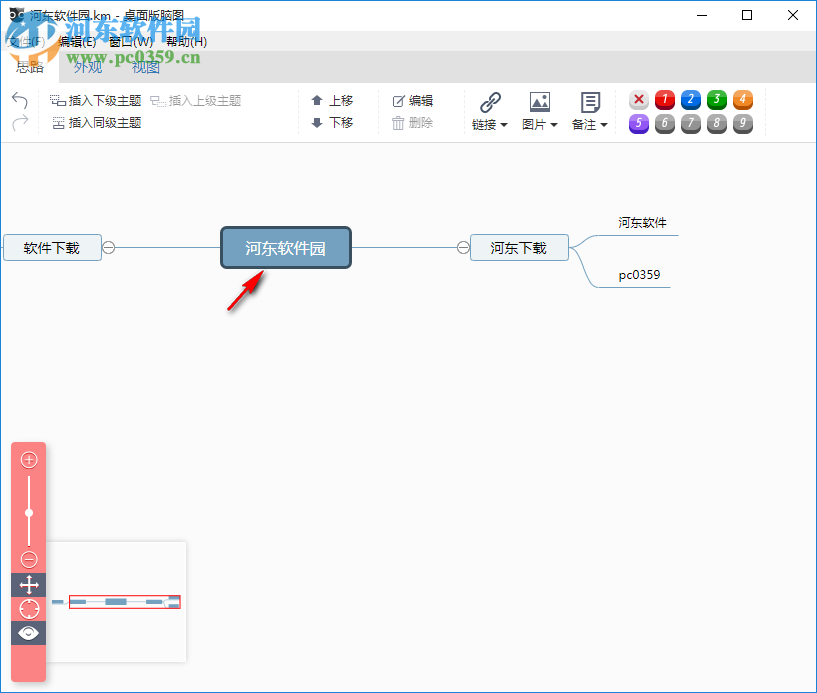Viewport: 817px width, 693px height.
Task: Insert a sibling topic (插入同级主题)
Action: (97, 123)
